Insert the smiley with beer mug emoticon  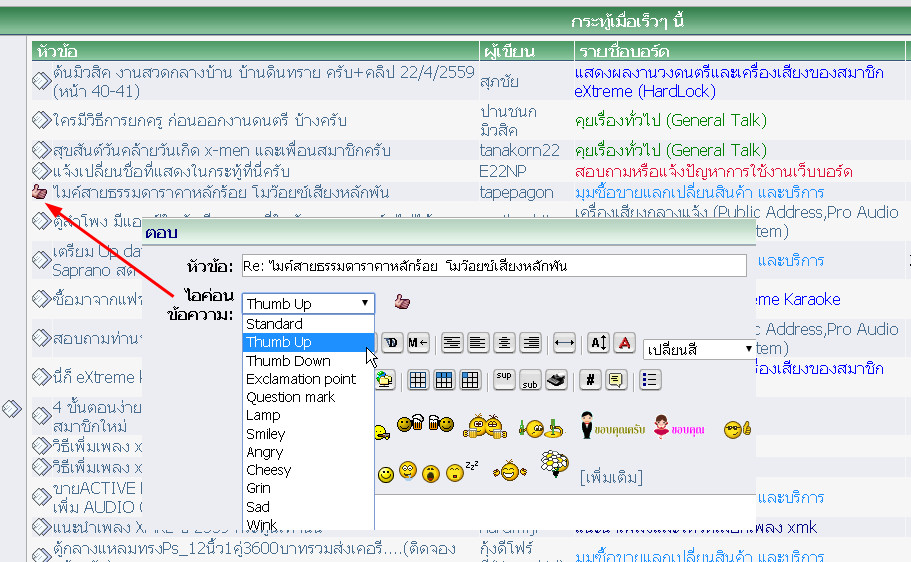point(411,423)
